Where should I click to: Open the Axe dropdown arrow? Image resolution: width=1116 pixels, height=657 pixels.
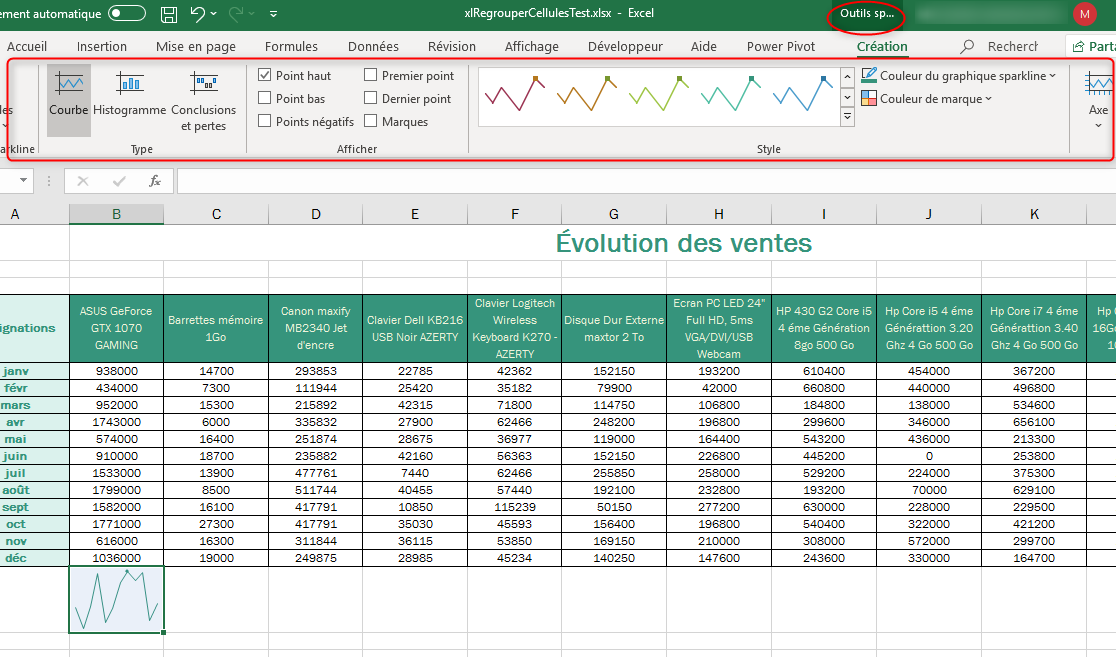coord(1098,126)
